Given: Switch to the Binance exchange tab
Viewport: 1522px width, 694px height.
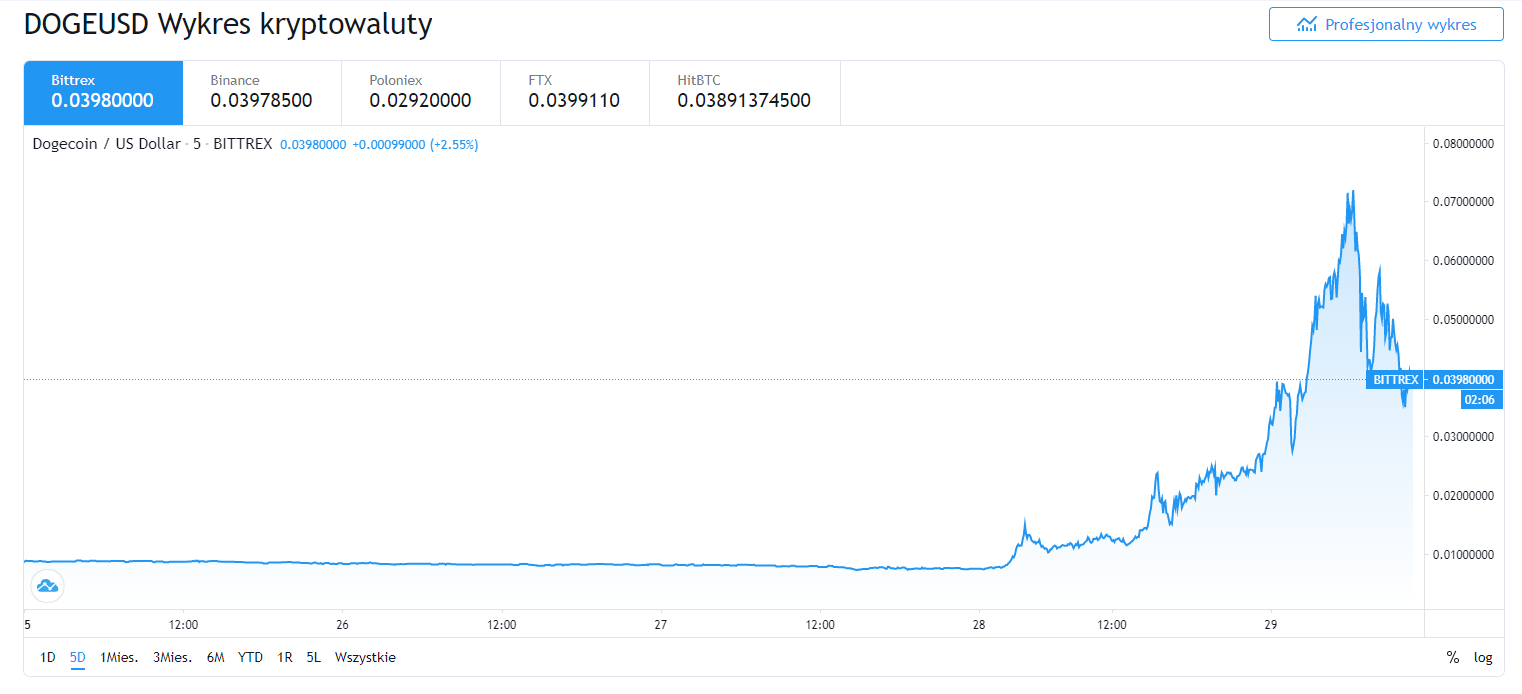Looking at the screenshot, I should pyautogui.click(x=262, y=93).
